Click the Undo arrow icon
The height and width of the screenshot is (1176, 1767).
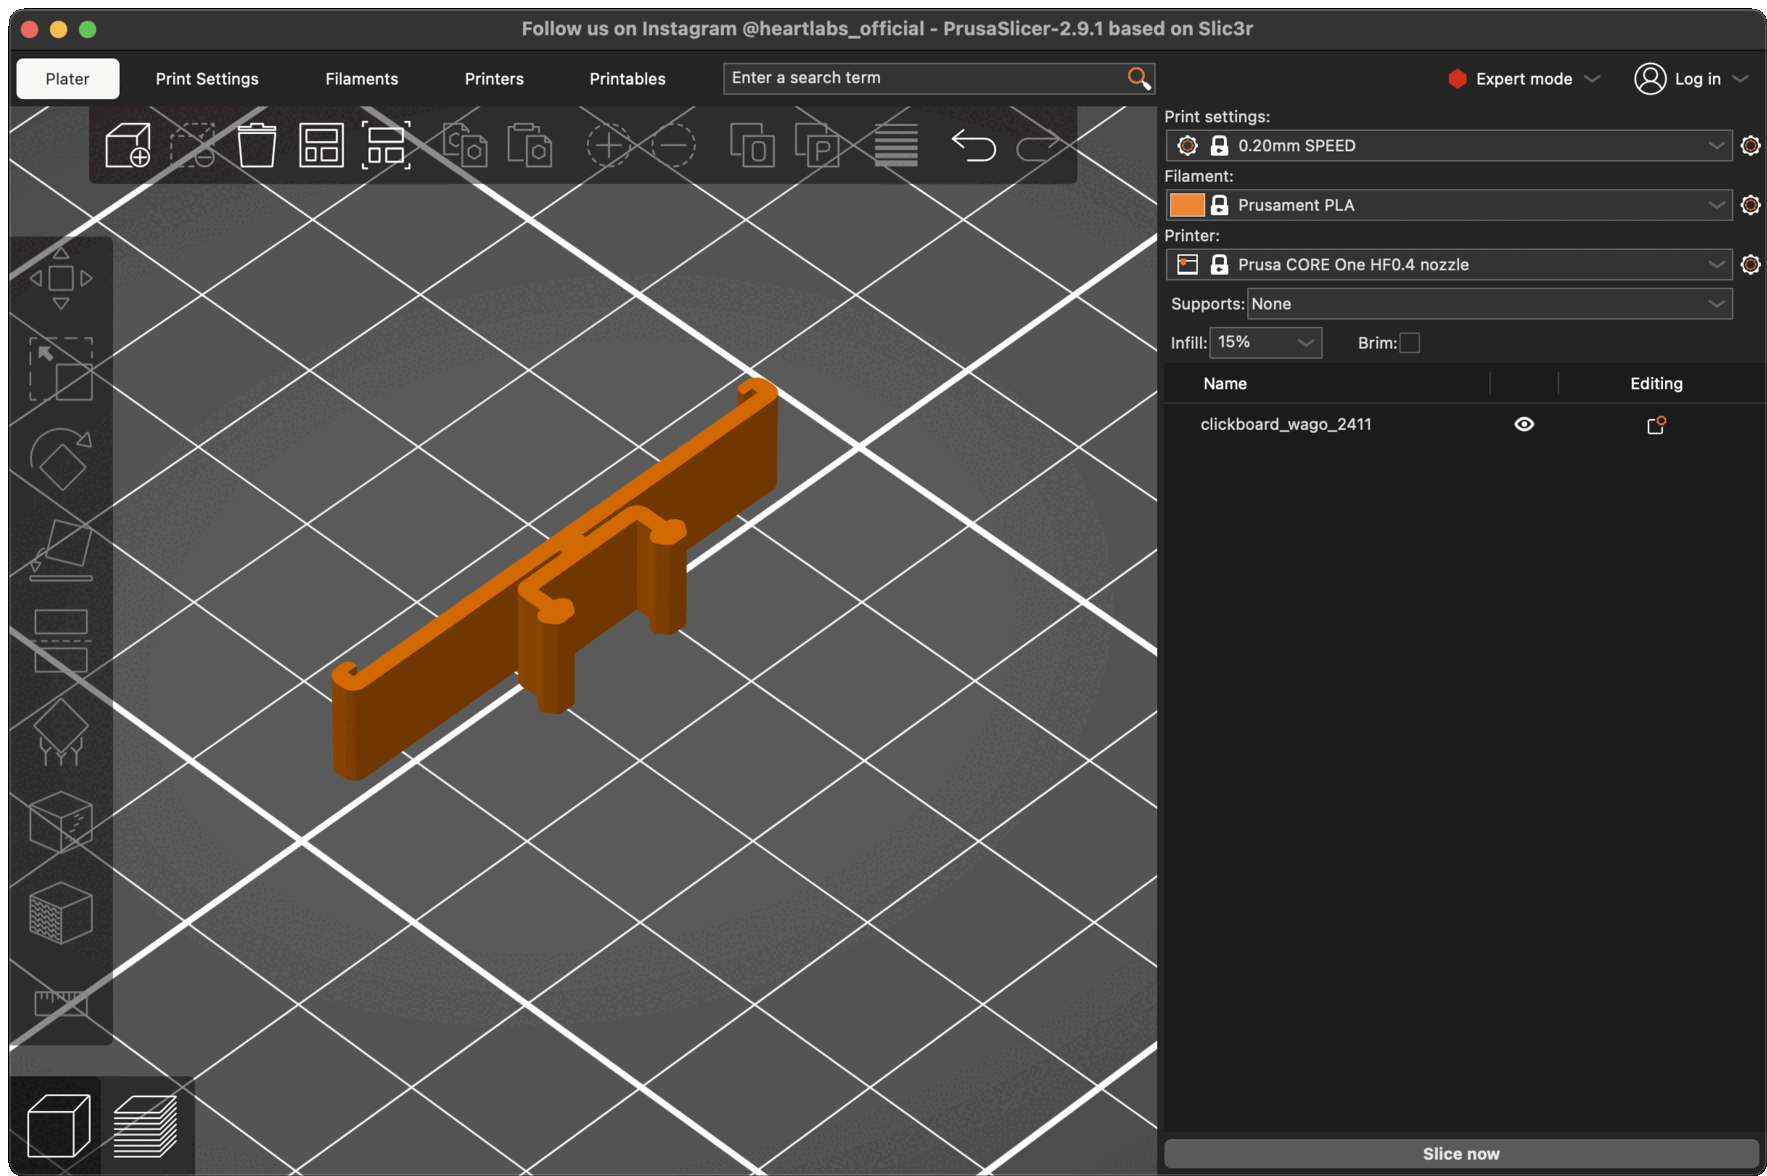click(x=974, y=146)
